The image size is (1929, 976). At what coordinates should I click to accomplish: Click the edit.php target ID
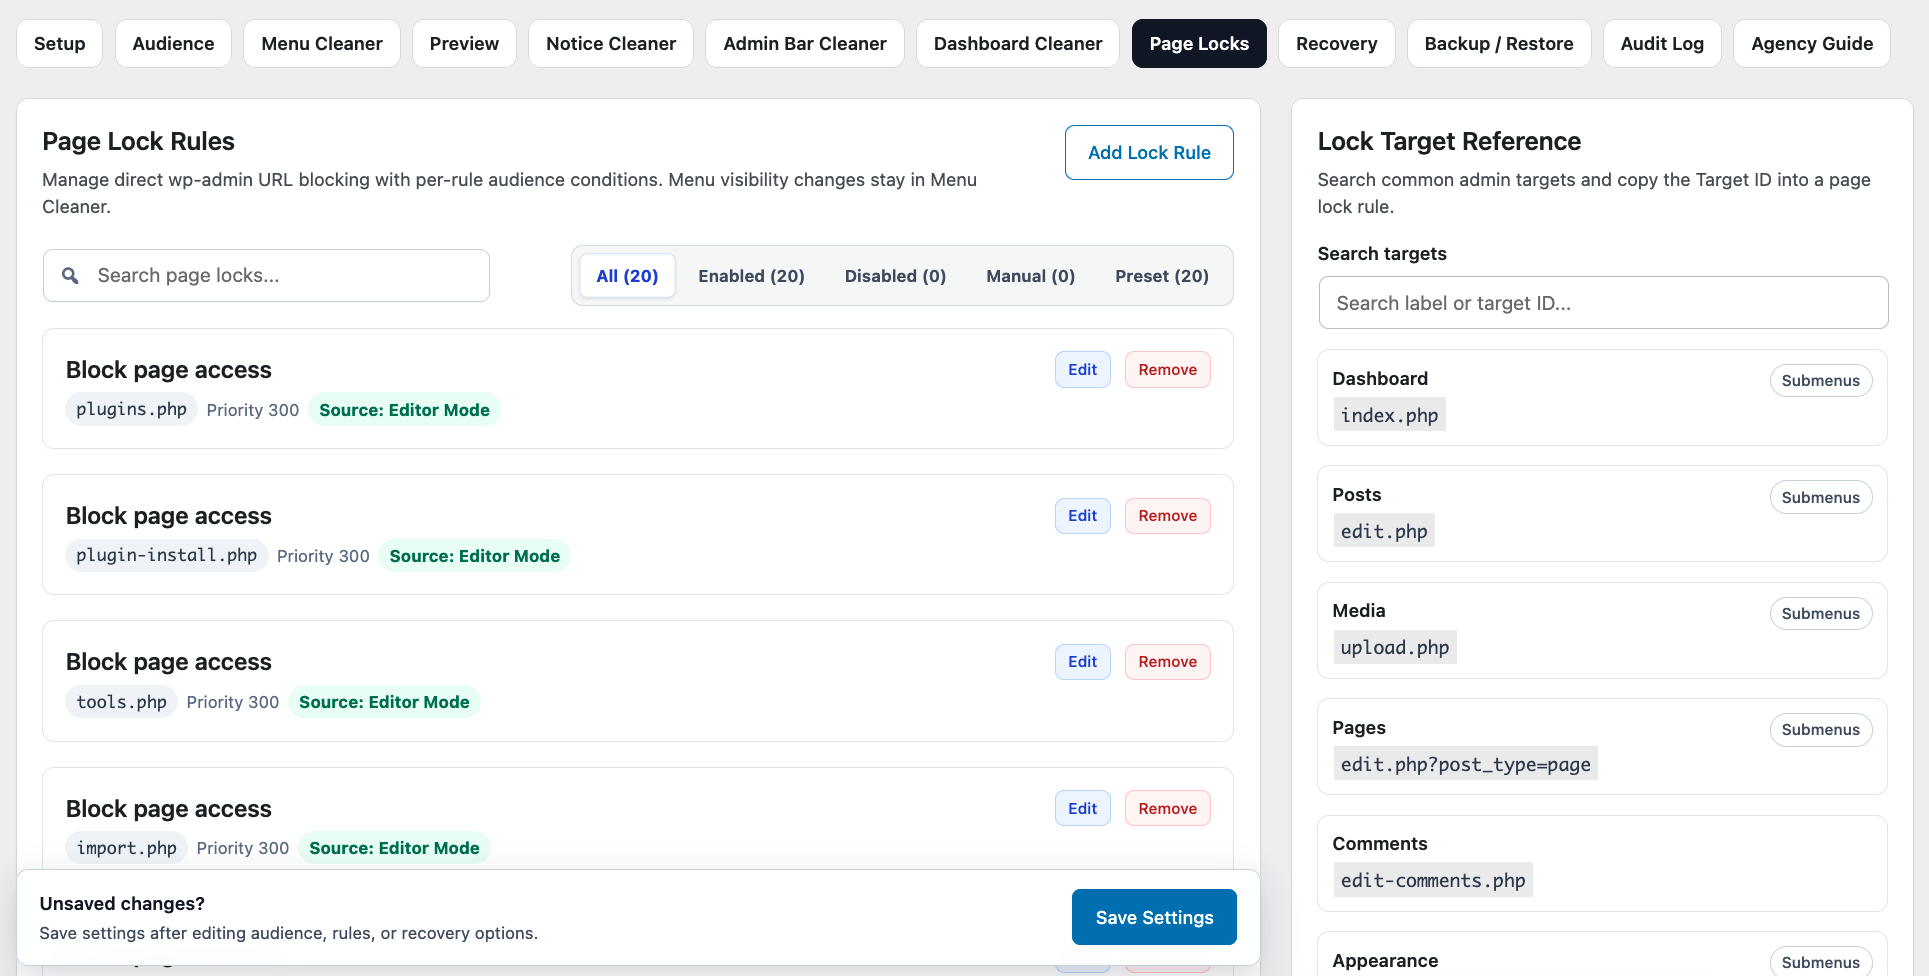1384,531
